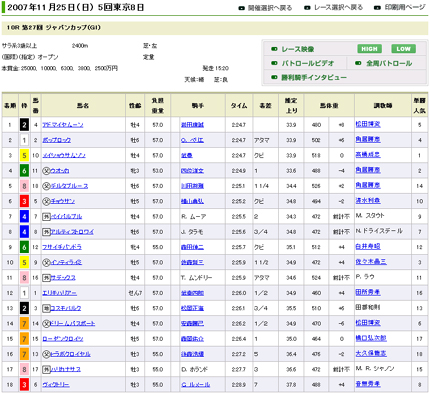430x394 pixels.
Task: Open horse ヴィクトリー page
Action: [x=56, y=385]
